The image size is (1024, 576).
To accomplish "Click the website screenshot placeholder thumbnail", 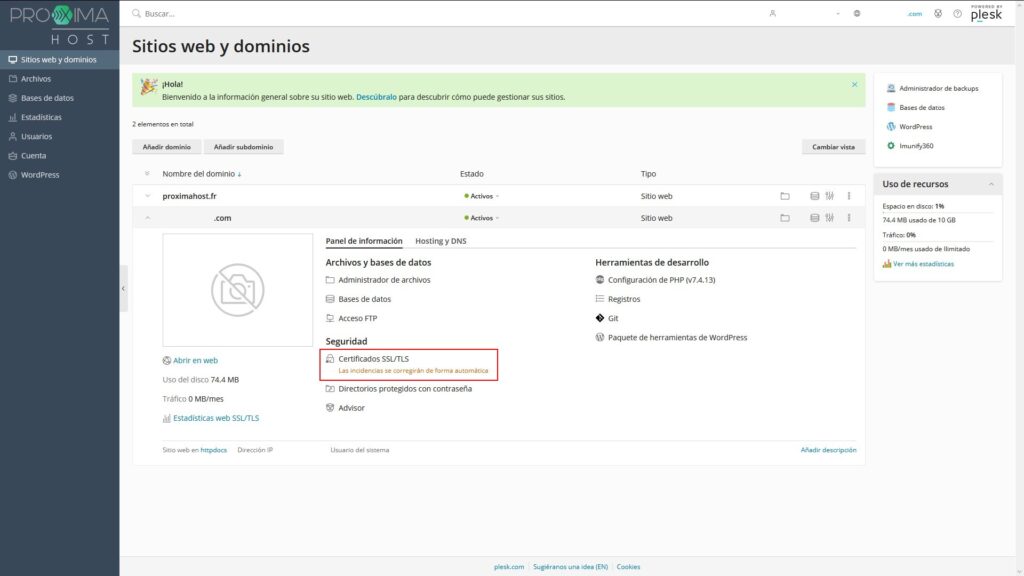I will [238, 290].
